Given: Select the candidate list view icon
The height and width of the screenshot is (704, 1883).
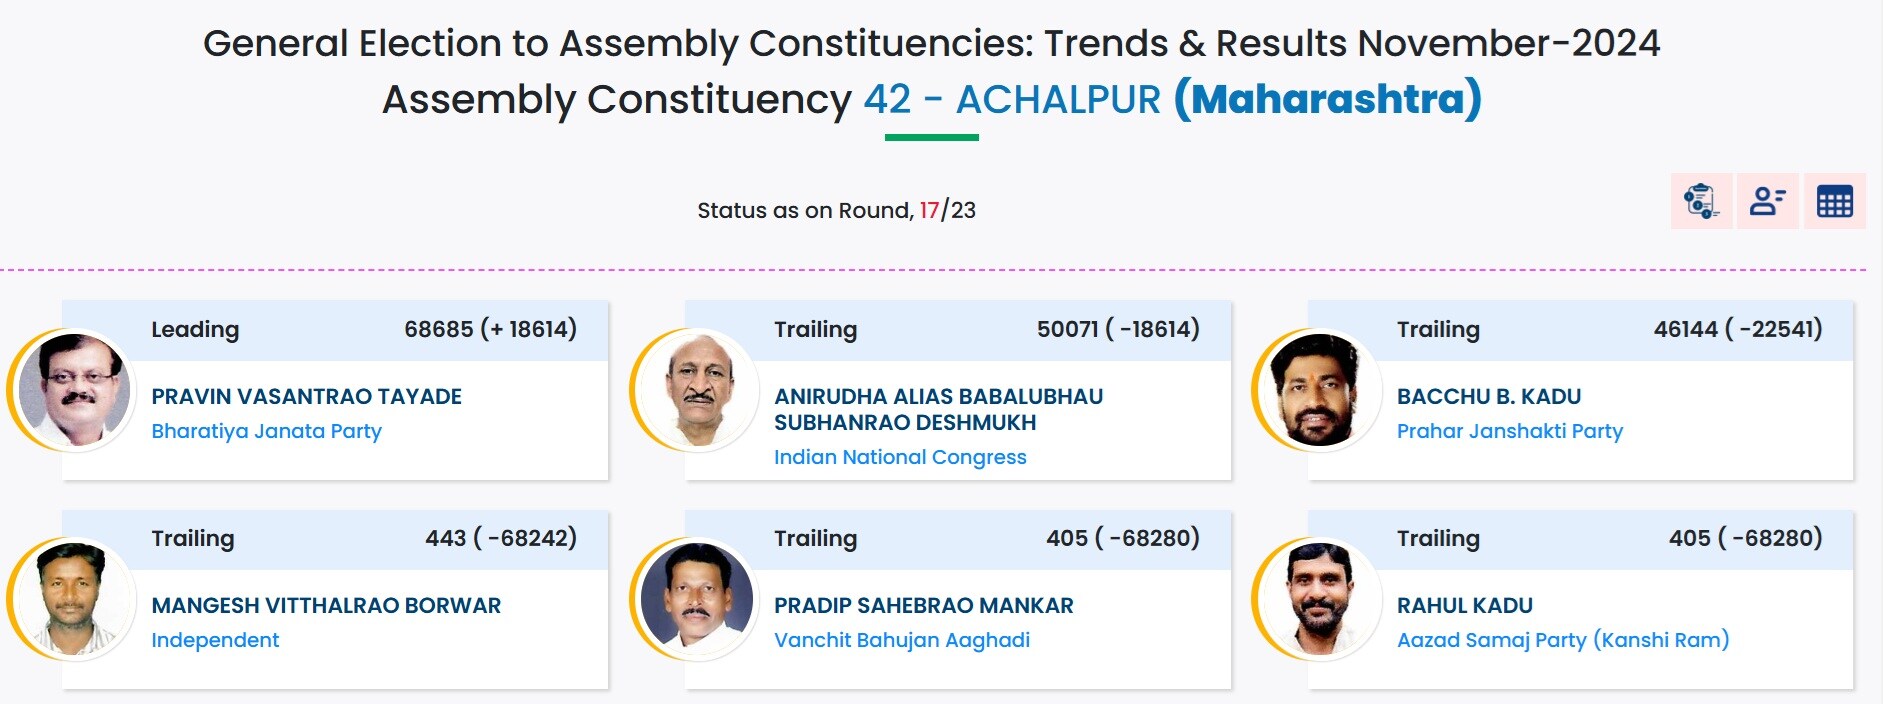Looking at the screenshot, I should coord(1768,201).
